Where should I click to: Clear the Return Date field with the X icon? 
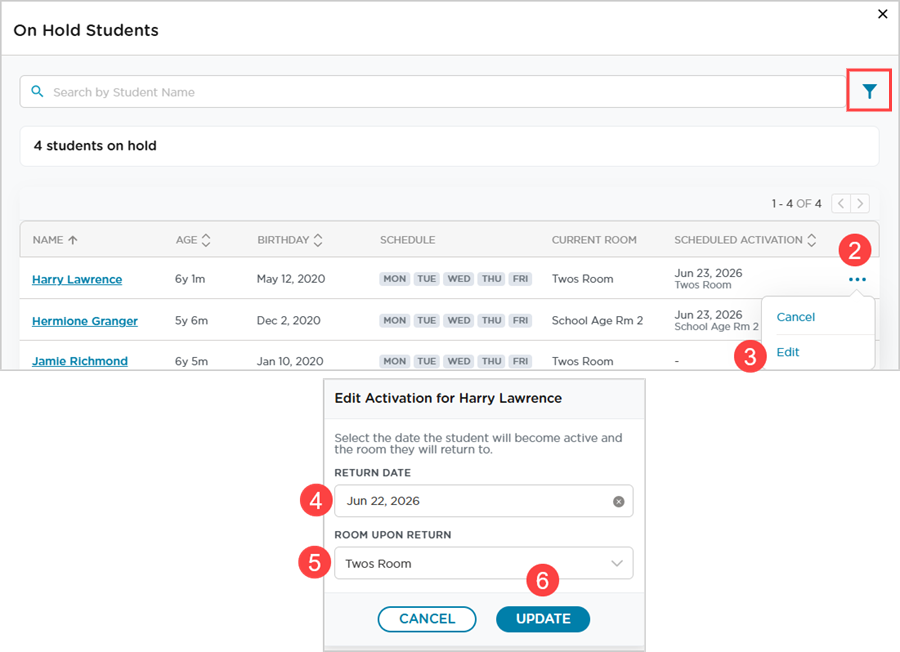[618, 501]
